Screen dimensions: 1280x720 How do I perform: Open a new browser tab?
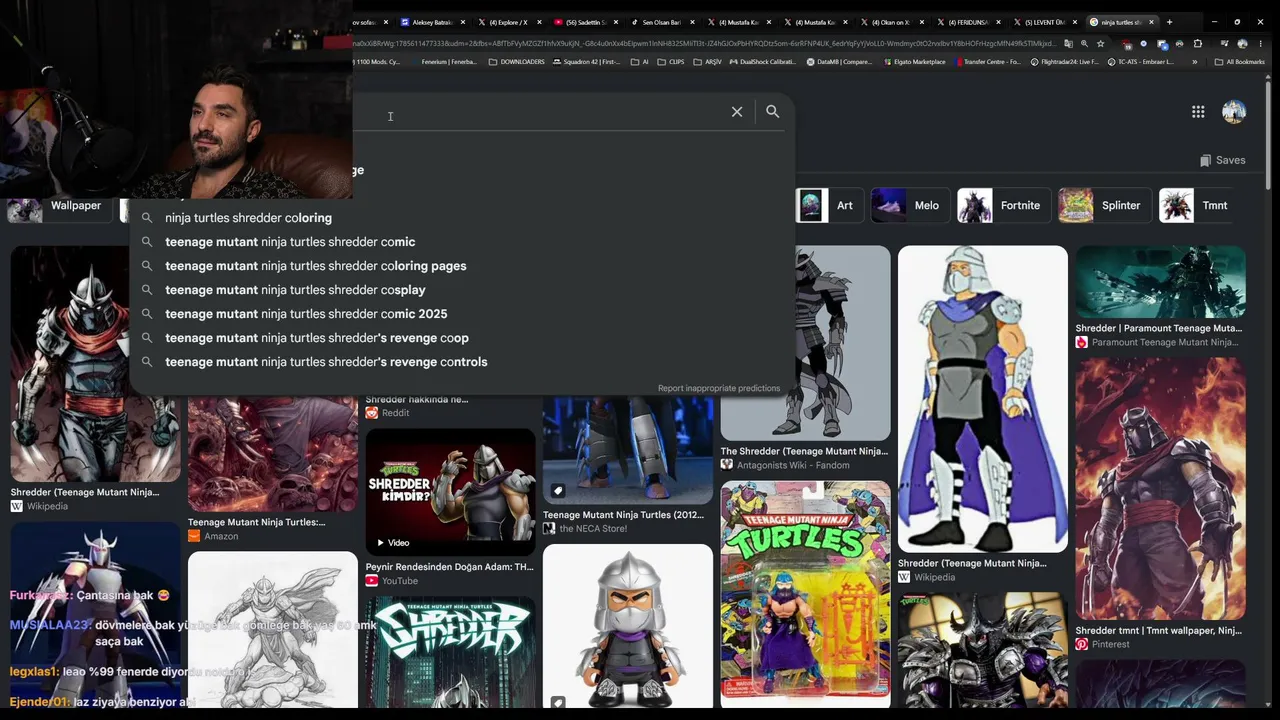pyautogui.click(x=1169, y=22)
